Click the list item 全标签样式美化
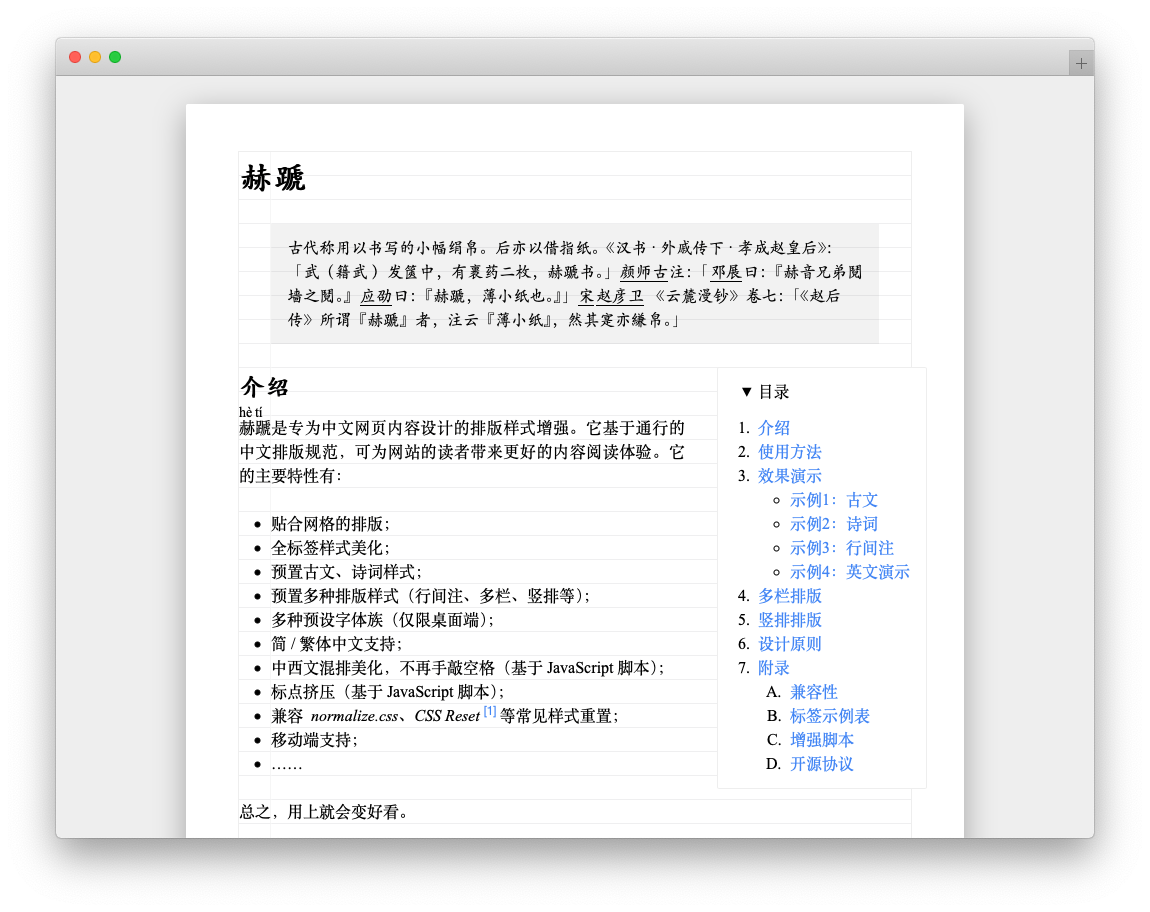The width and height of the screenshot is (1150, 912). click(330, 548)
